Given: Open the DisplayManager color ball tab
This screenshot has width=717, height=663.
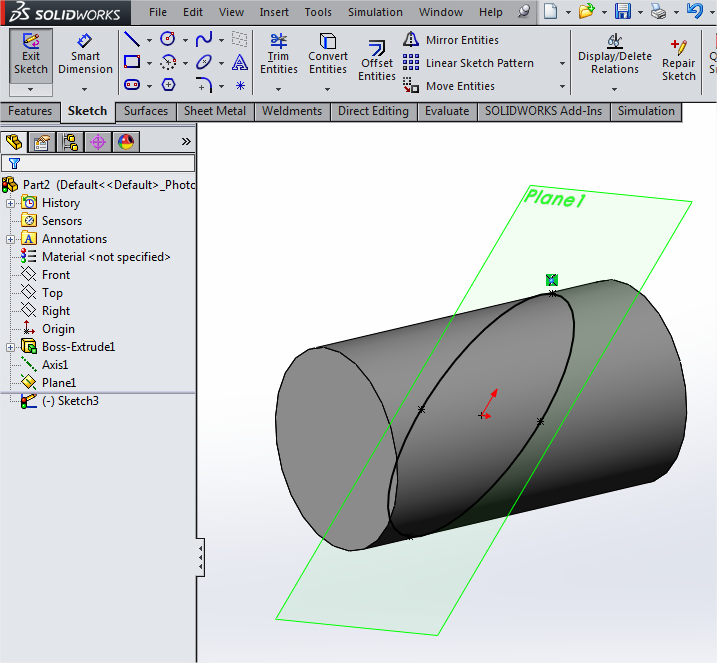Looking at the screenshot, I should tap(126, 142).
